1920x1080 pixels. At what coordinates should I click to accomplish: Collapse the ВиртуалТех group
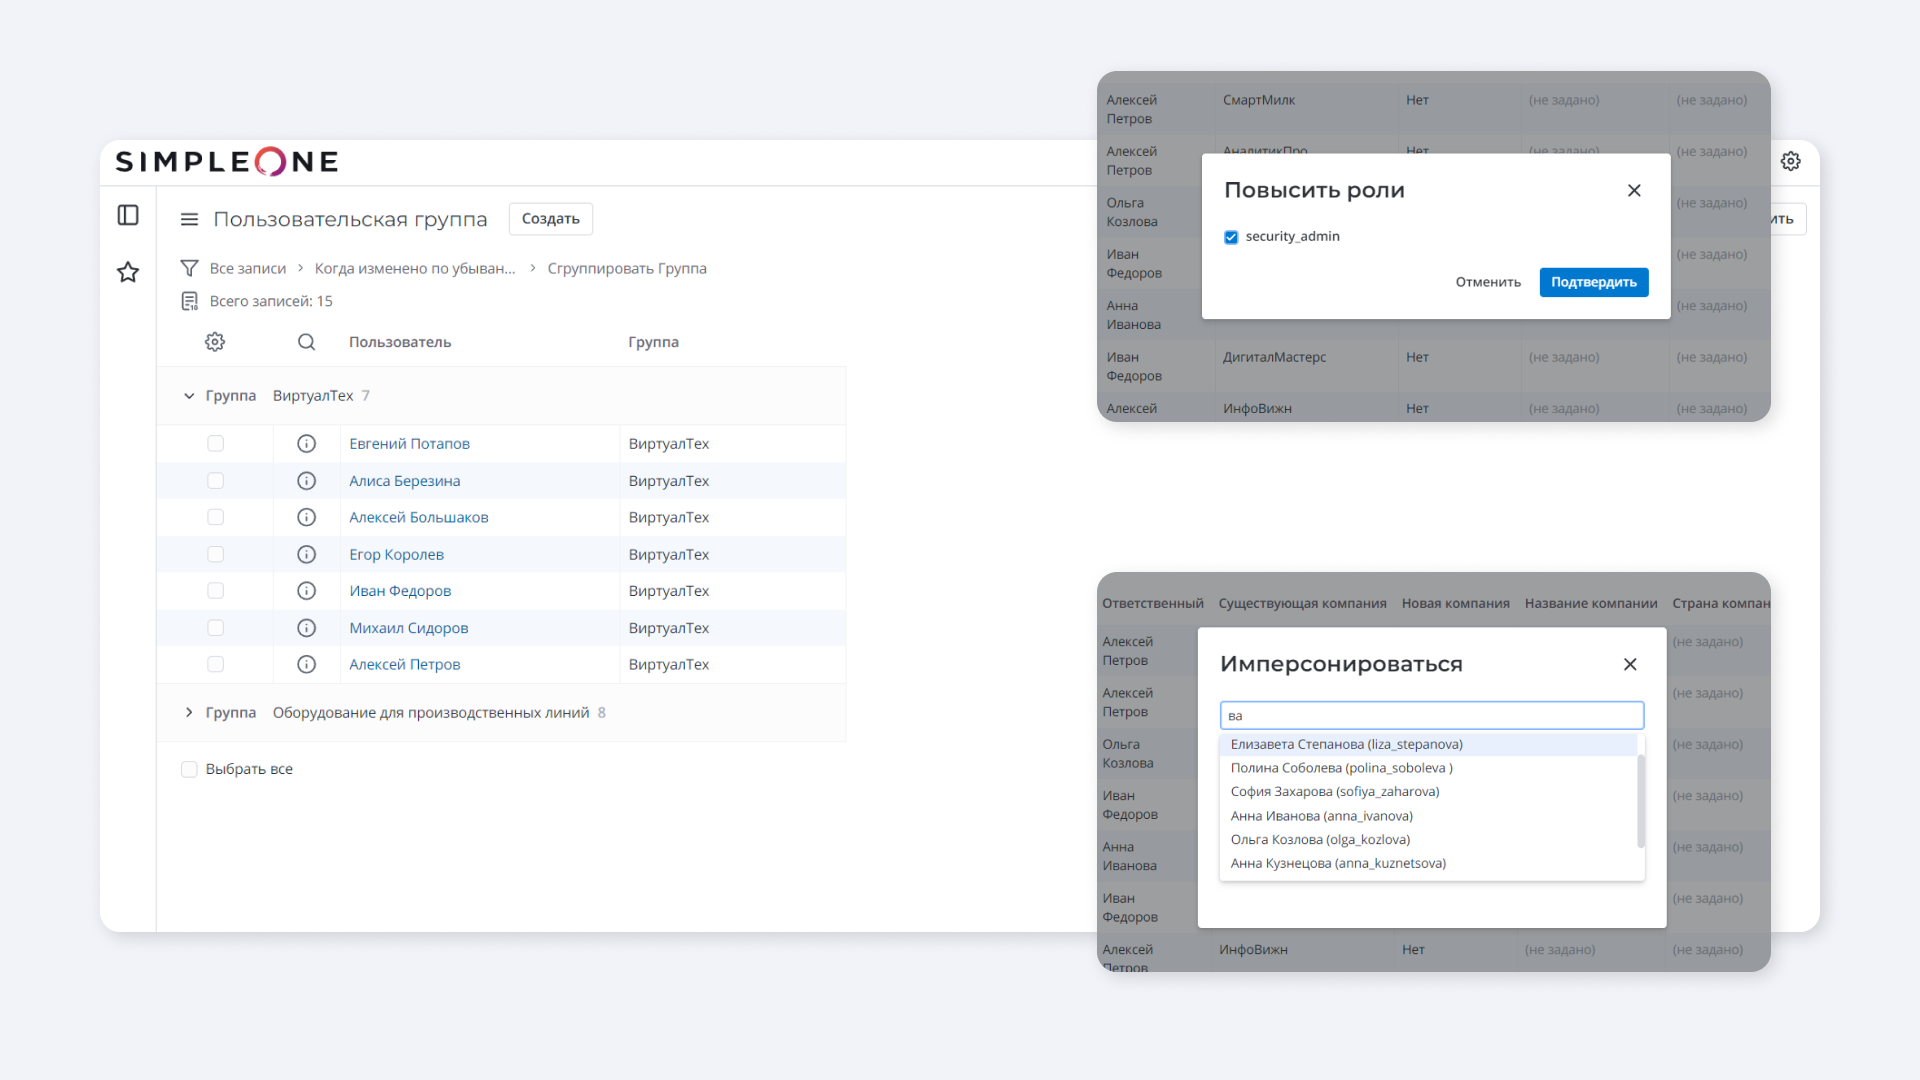pyautogui.click(x=189, y=396)
